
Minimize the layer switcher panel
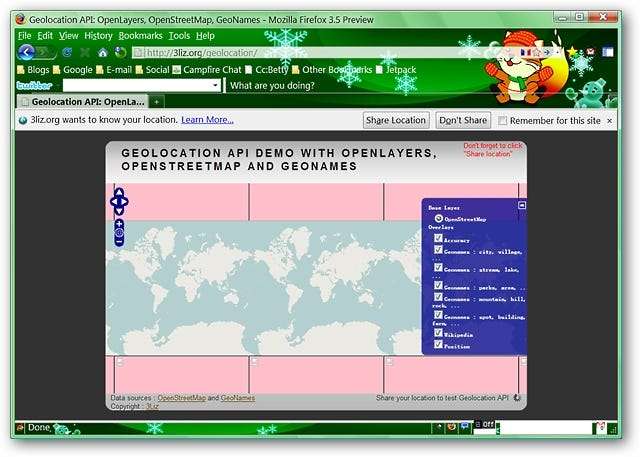521,205
